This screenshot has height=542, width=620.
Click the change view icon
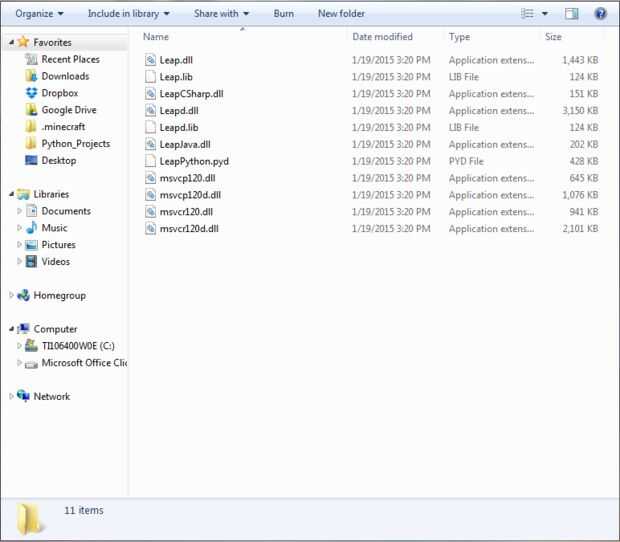pos(527,13)
